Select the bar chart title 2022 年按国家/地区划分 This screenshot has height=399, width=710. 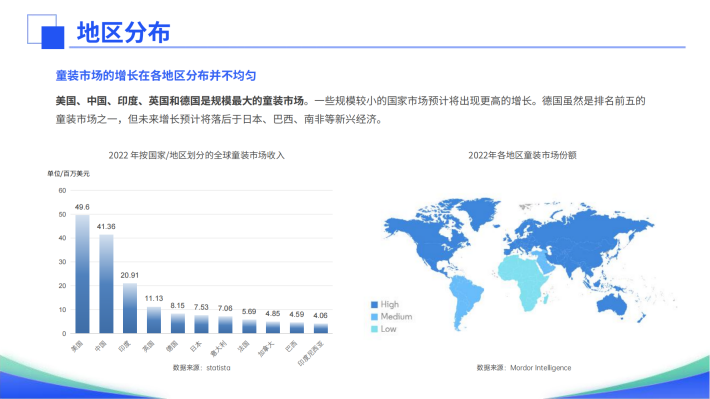click(197, 155)
